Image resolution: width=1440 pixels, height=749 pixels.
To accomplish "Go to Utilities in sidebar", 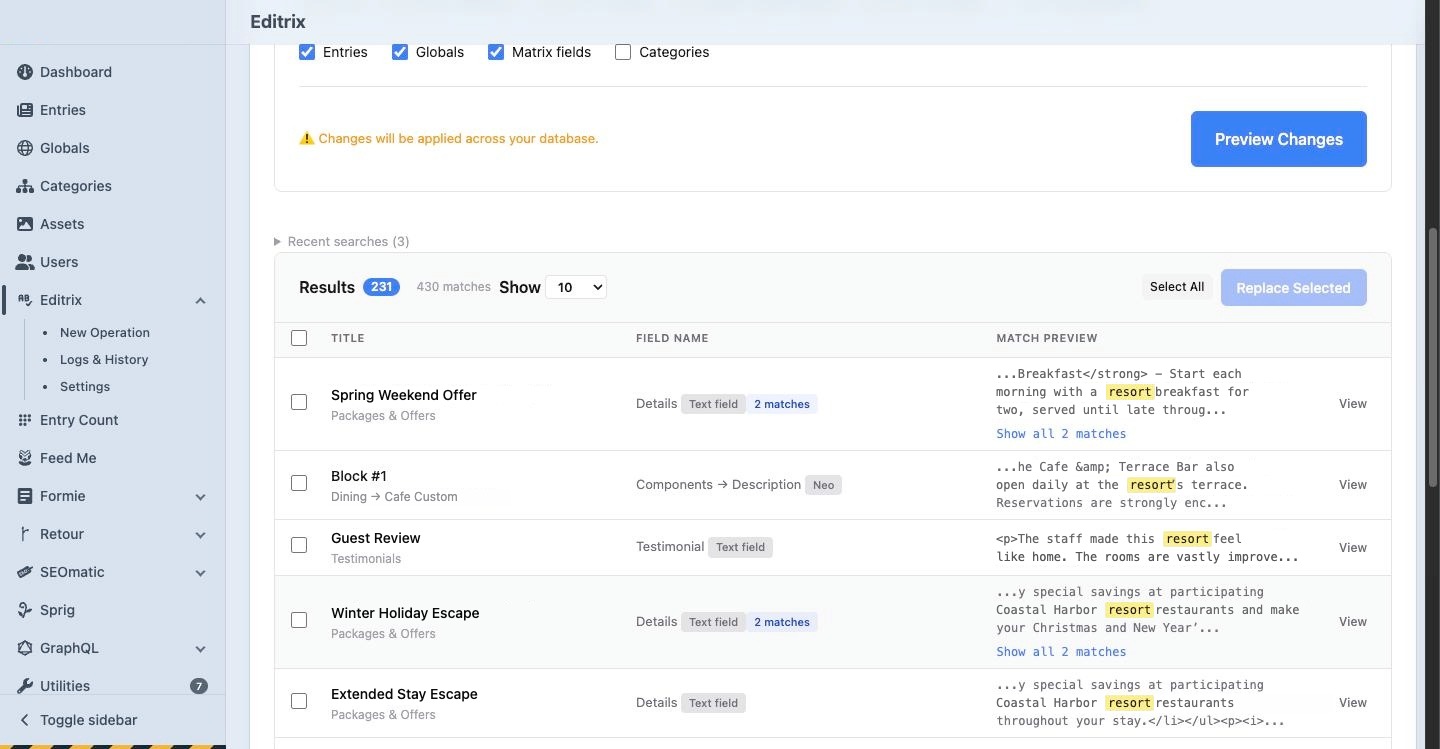I will coord(65,686).
